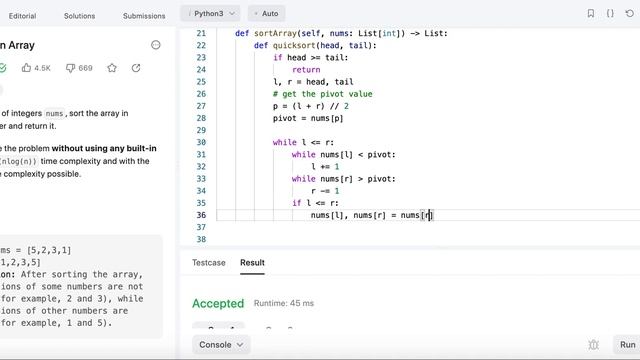Screen dimensions: 640x360
Task: Select the Testcase tab
Action: tap(209, 262)
